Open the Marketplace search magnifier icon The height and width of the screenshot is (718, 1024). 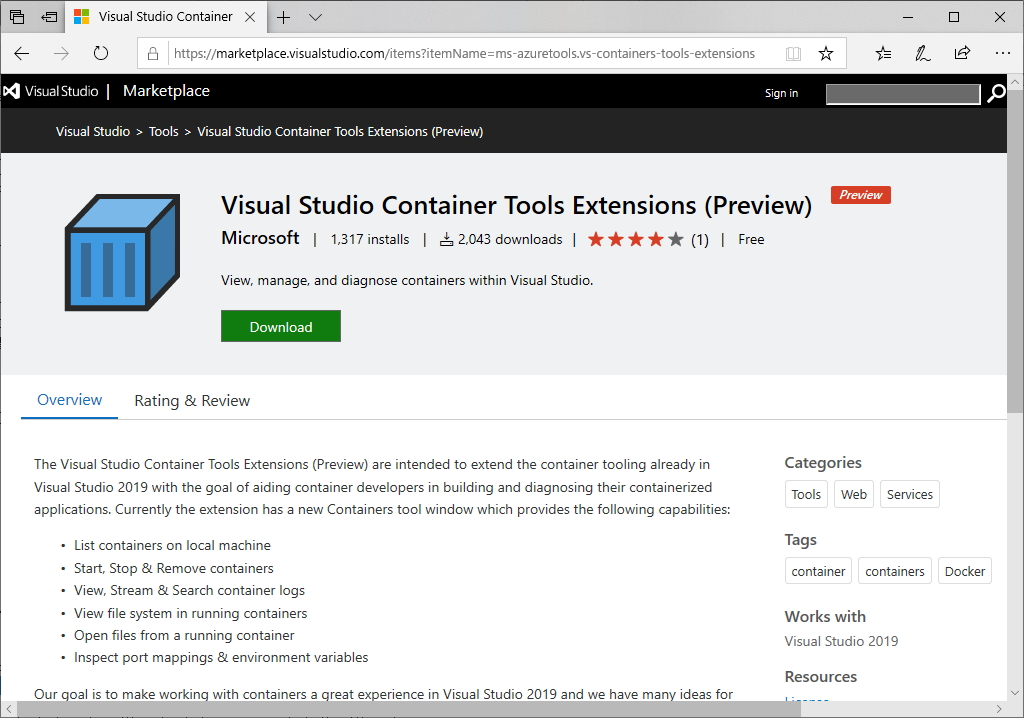coord(996,92)
